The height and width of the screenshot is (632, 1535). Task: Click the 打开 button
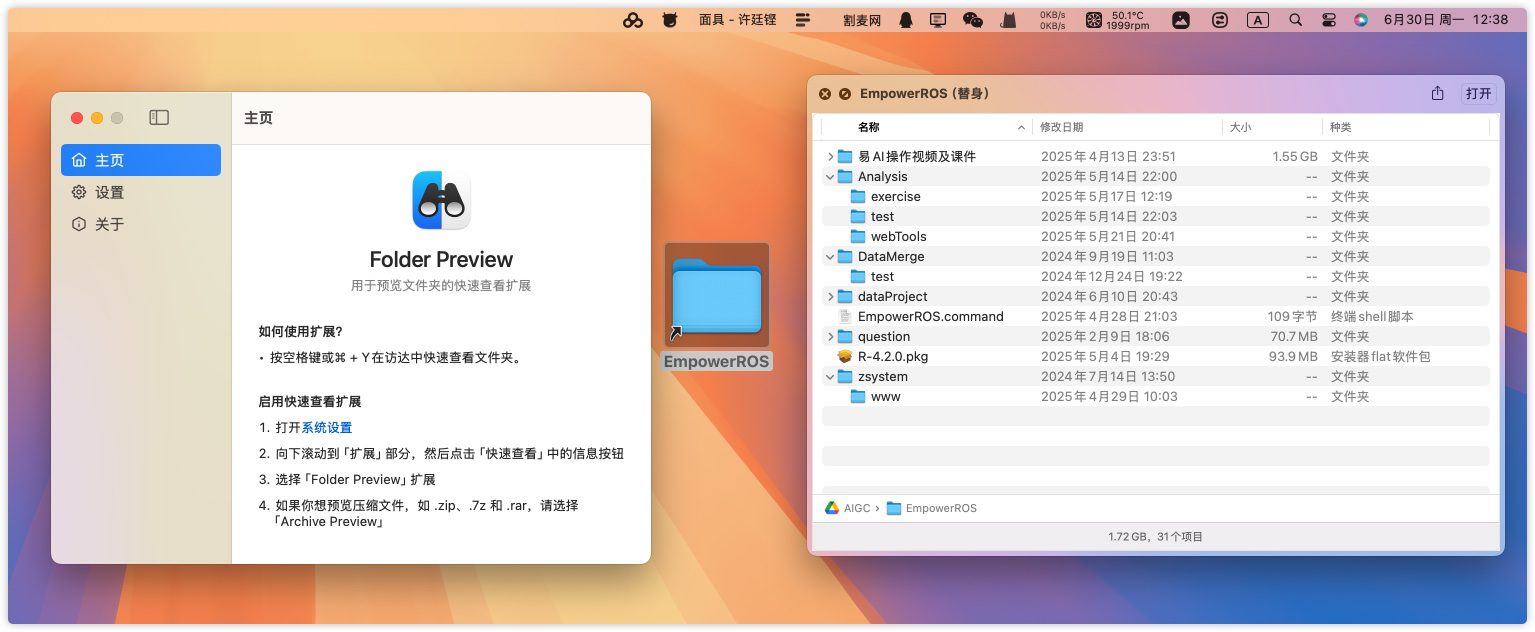point(1478,93)
